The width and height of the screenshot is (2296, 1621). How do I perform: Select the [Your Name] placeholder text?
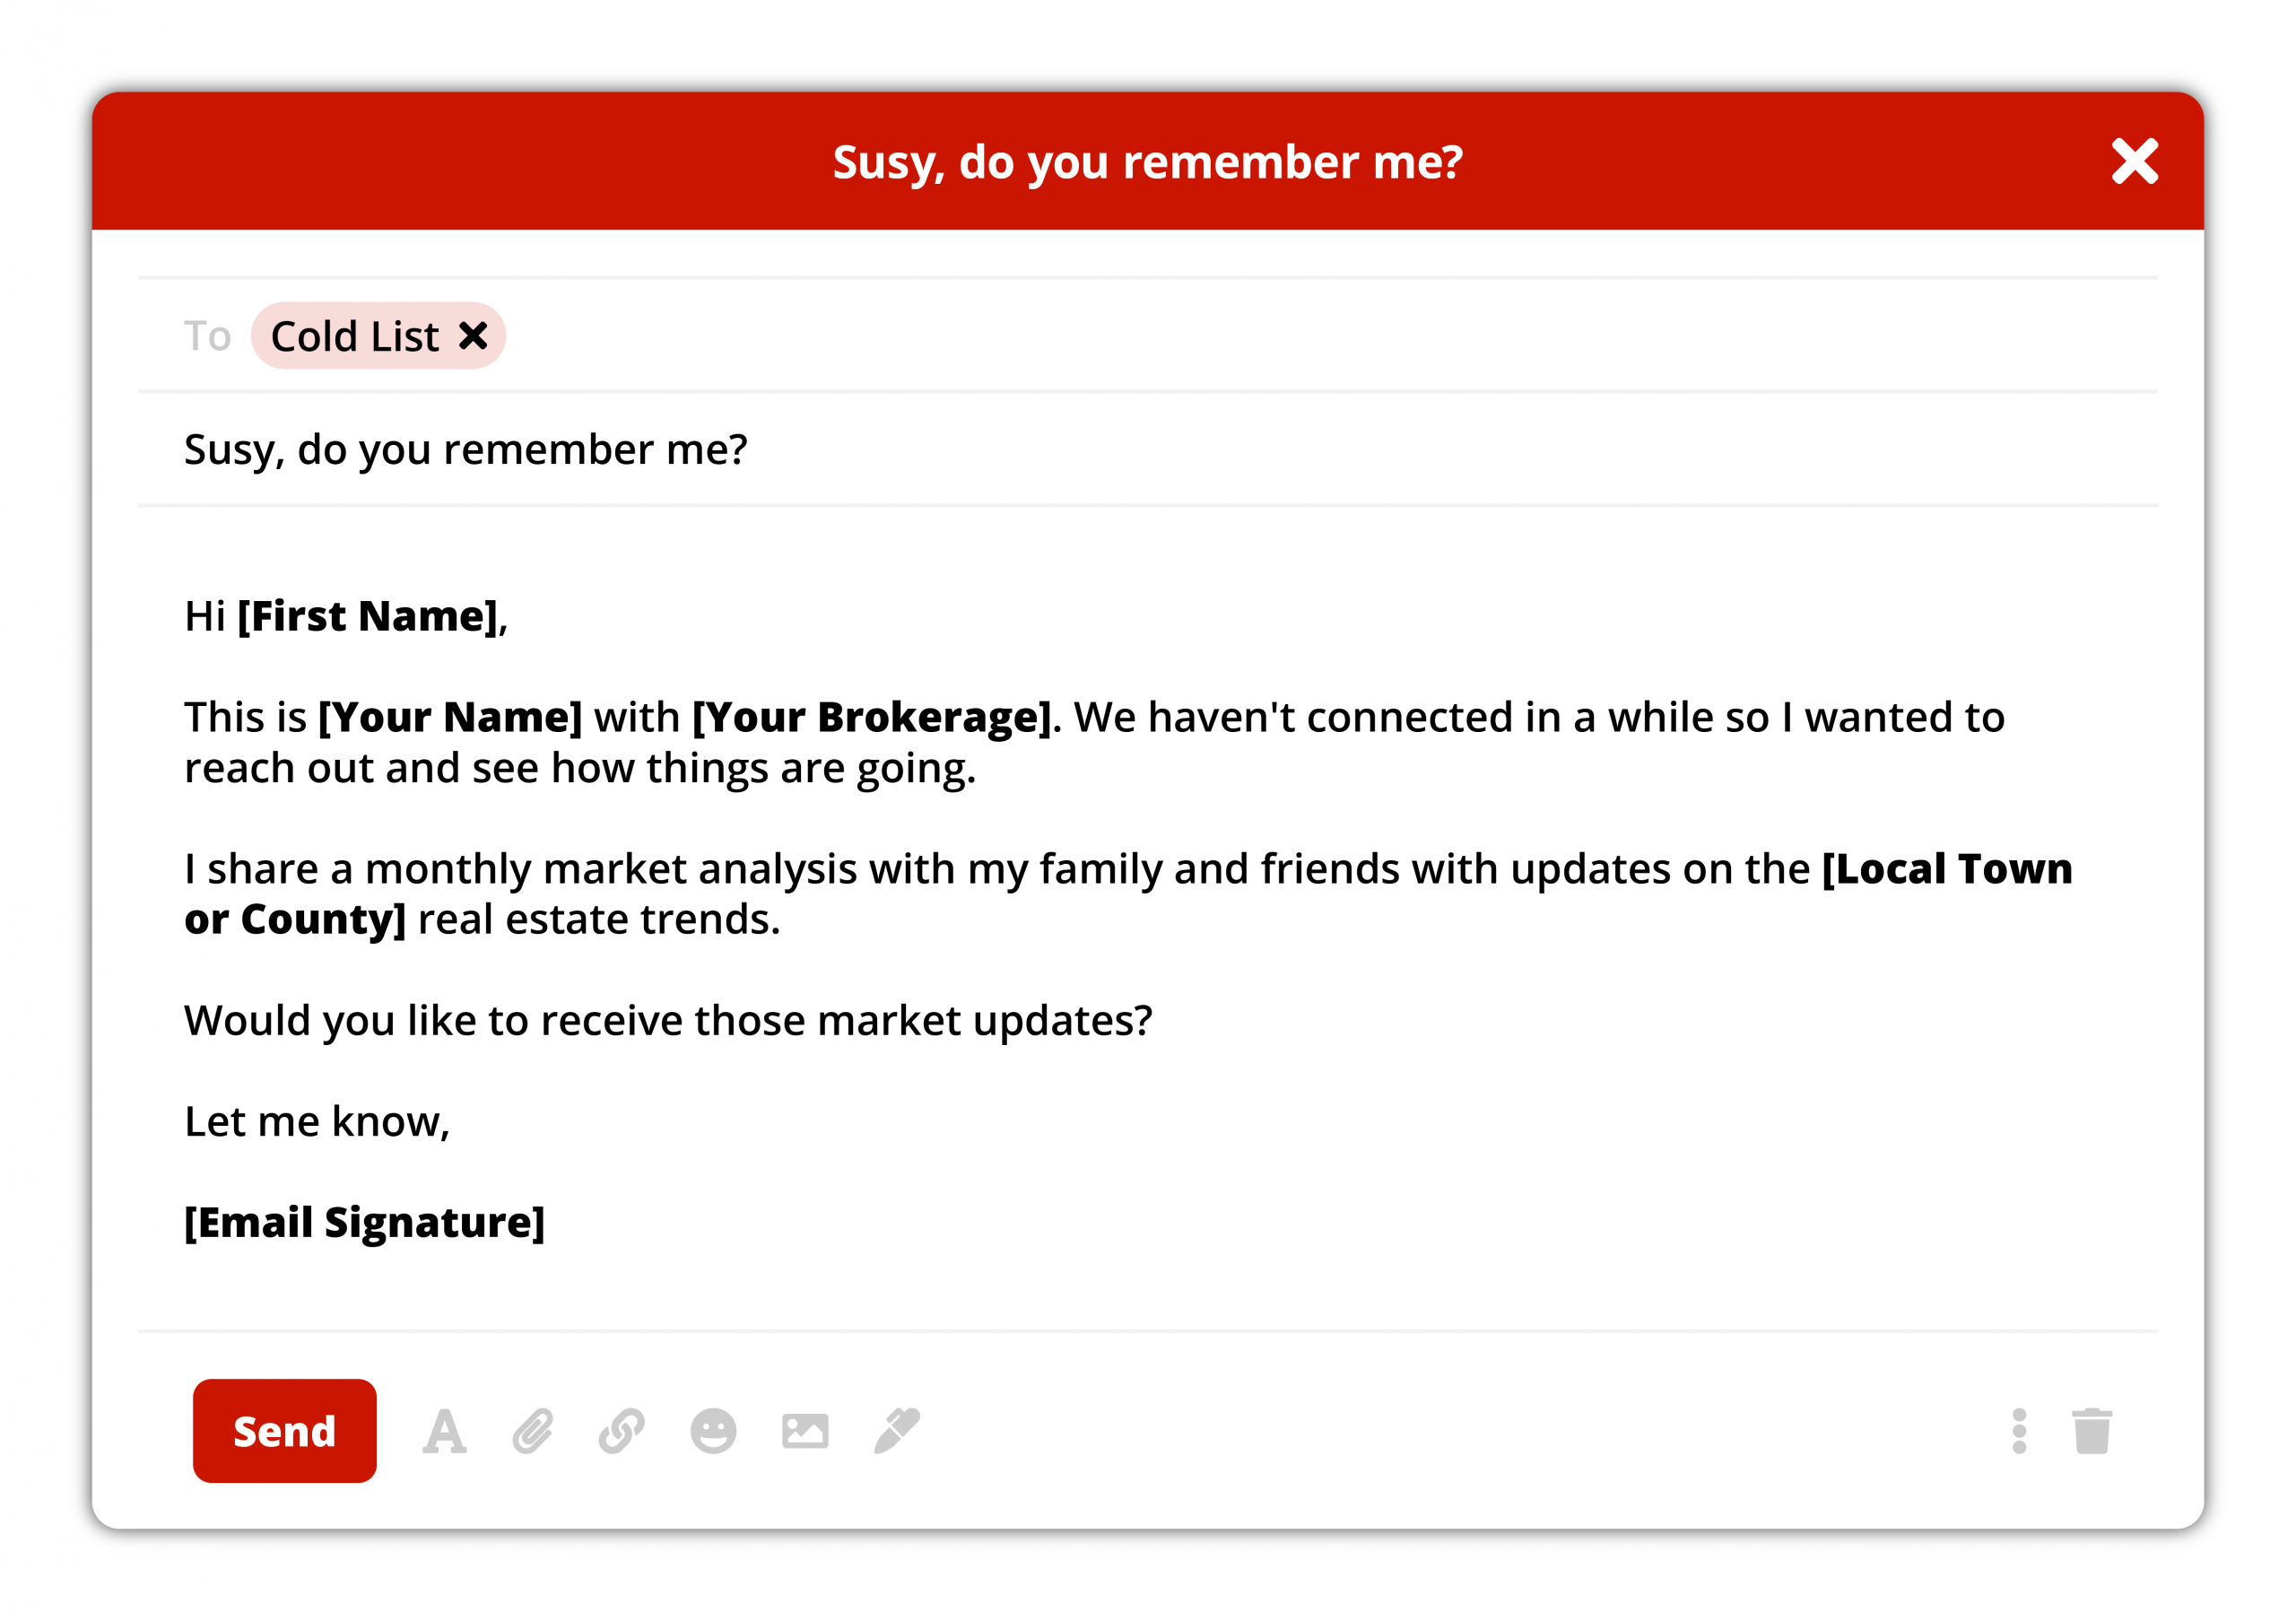pos(450,718)
